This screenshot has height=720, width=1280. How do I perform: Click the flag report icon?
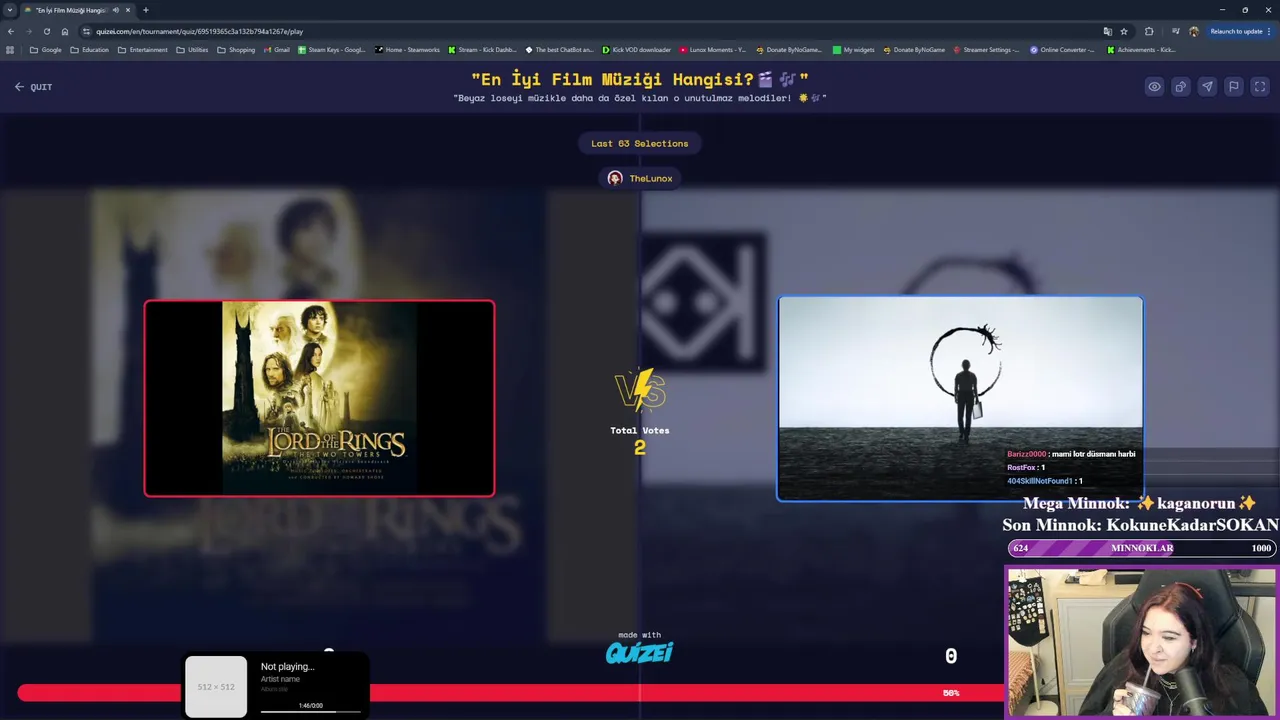coord(1234,87)
